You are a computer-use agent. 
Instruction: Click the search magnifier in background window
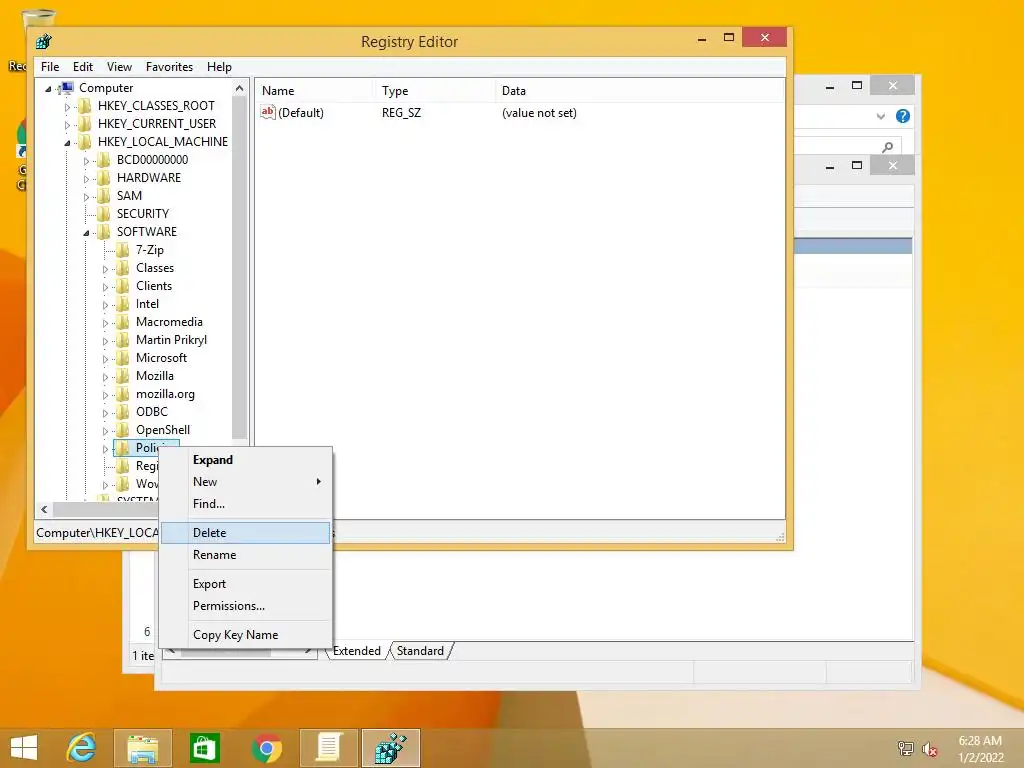coord(887,147)
